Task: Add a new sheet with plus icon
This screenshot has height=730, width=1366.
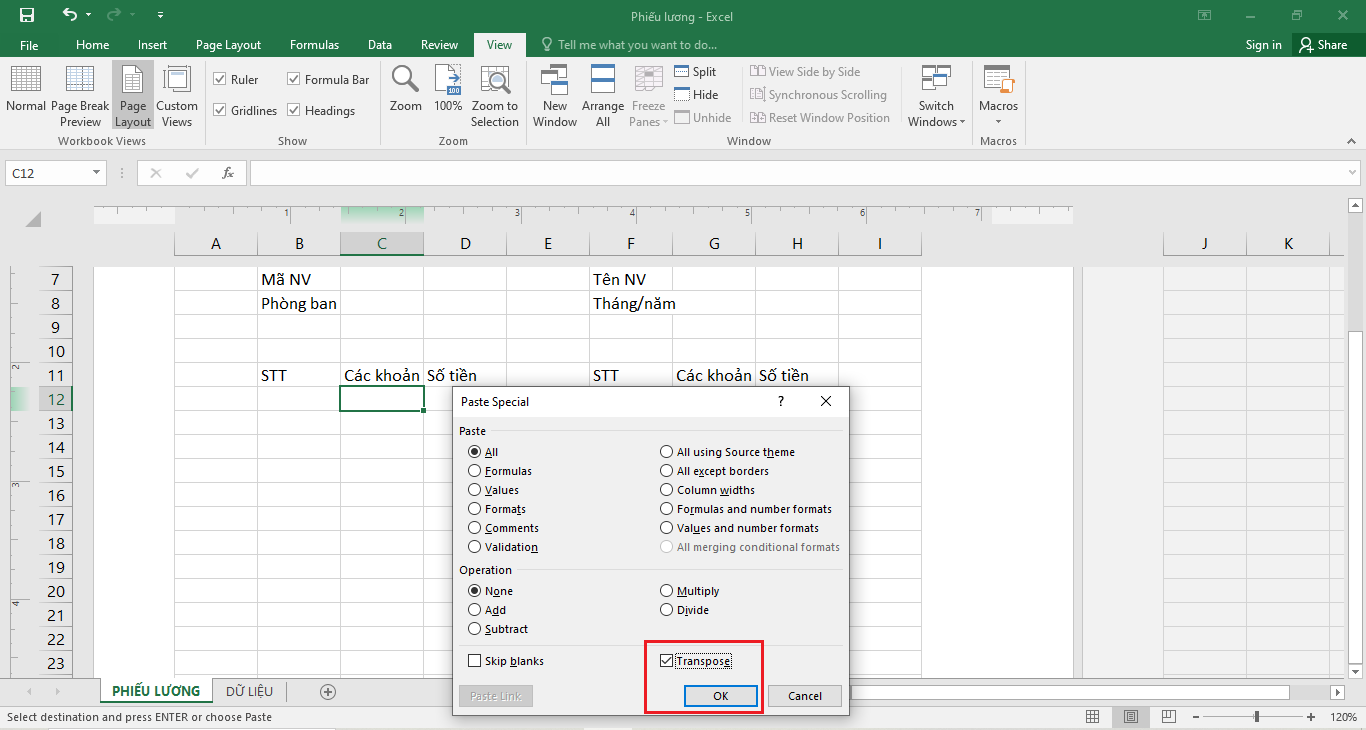Action: tap(327, 691)
